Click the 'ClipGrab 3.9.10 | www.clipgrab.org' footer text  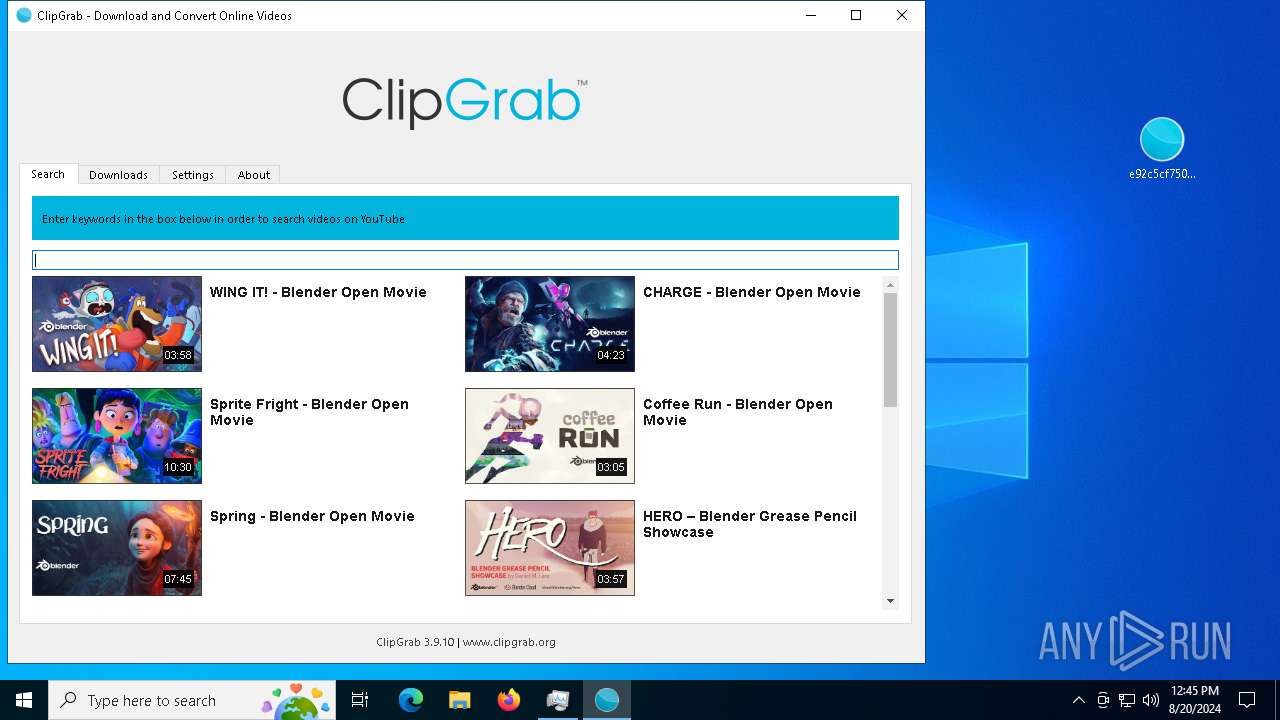click(466, 642)
